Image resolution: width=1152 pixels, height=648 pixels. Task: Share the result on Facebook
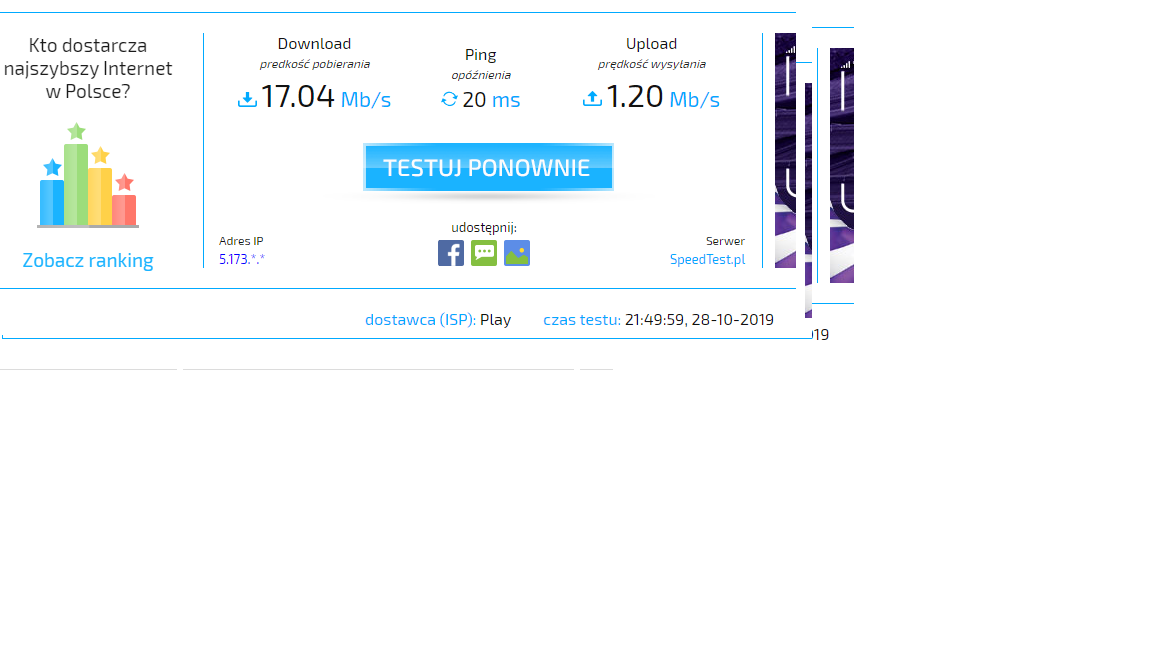tap(450, 253)
